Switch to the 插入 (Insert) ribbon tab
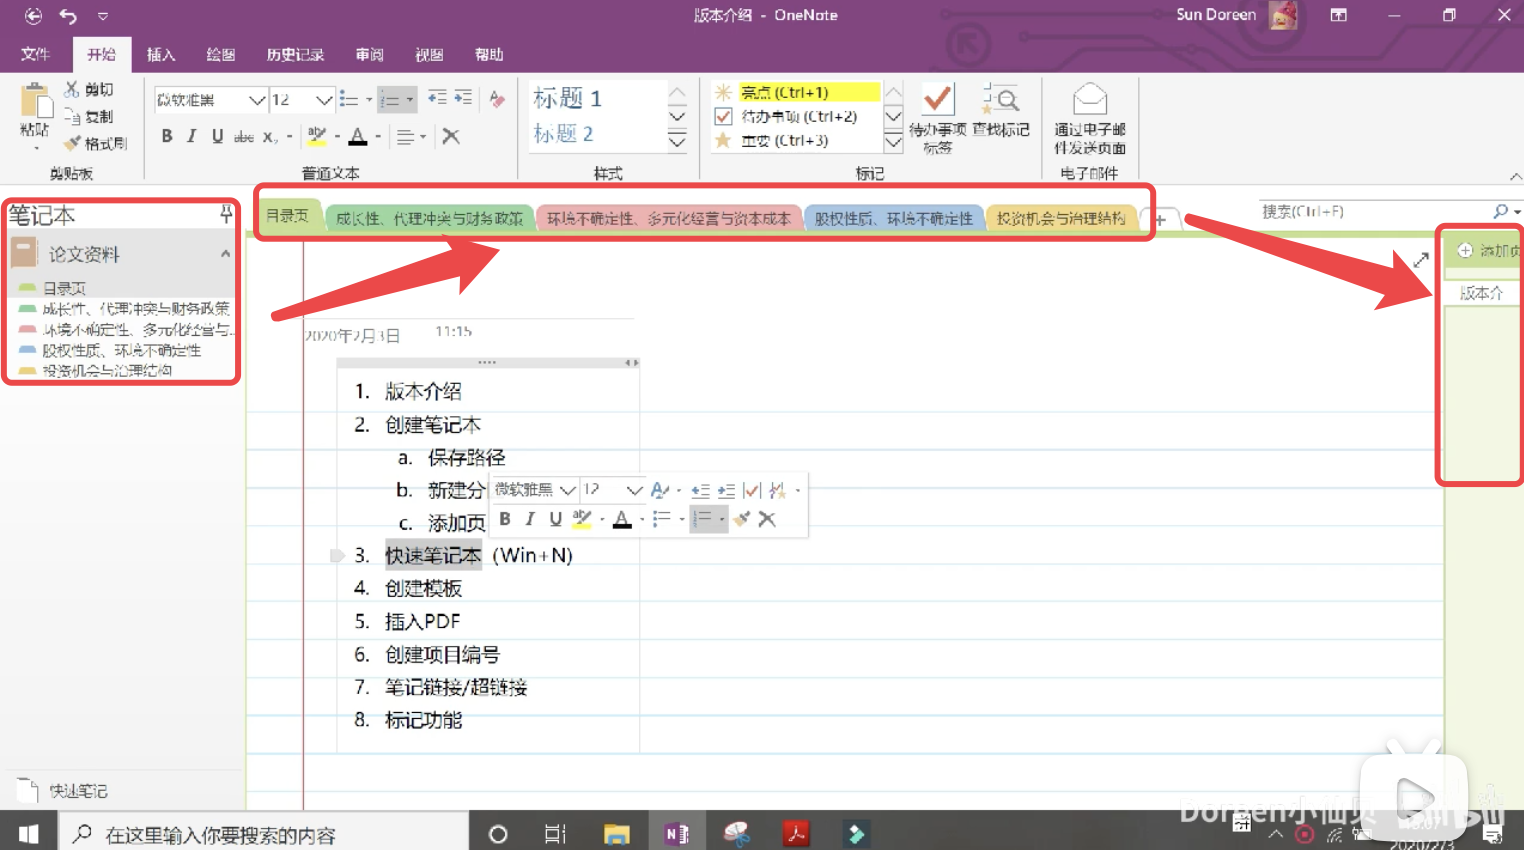The width and height of the screenshot is (1524, 850). (x=161, y=54)
